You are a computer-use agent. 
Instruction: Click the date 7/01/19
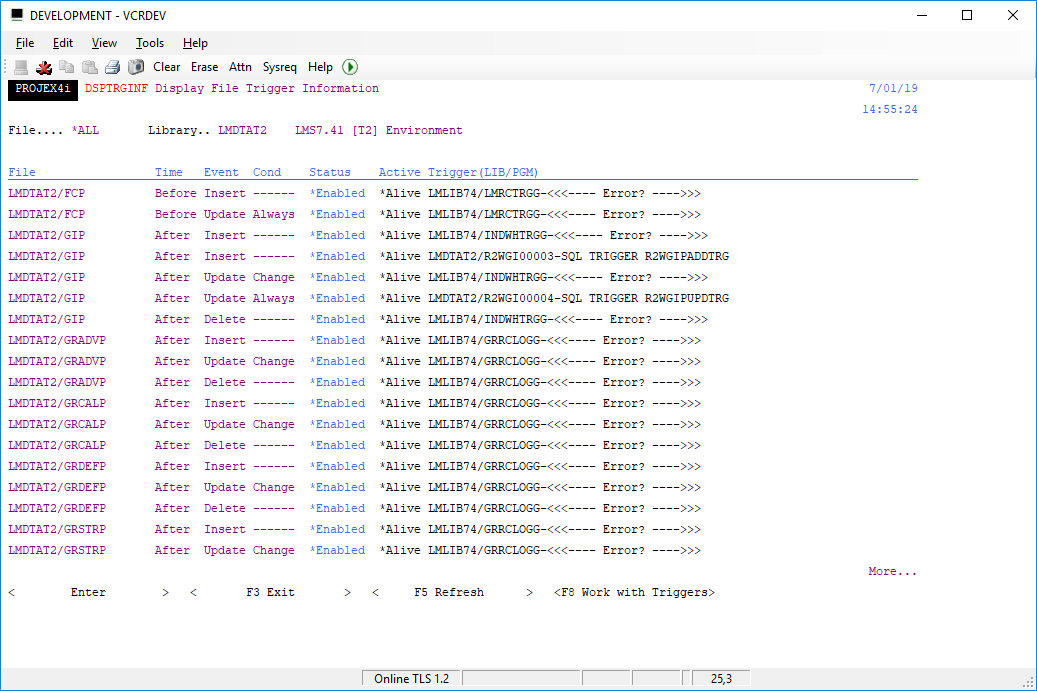pos(893,89)
